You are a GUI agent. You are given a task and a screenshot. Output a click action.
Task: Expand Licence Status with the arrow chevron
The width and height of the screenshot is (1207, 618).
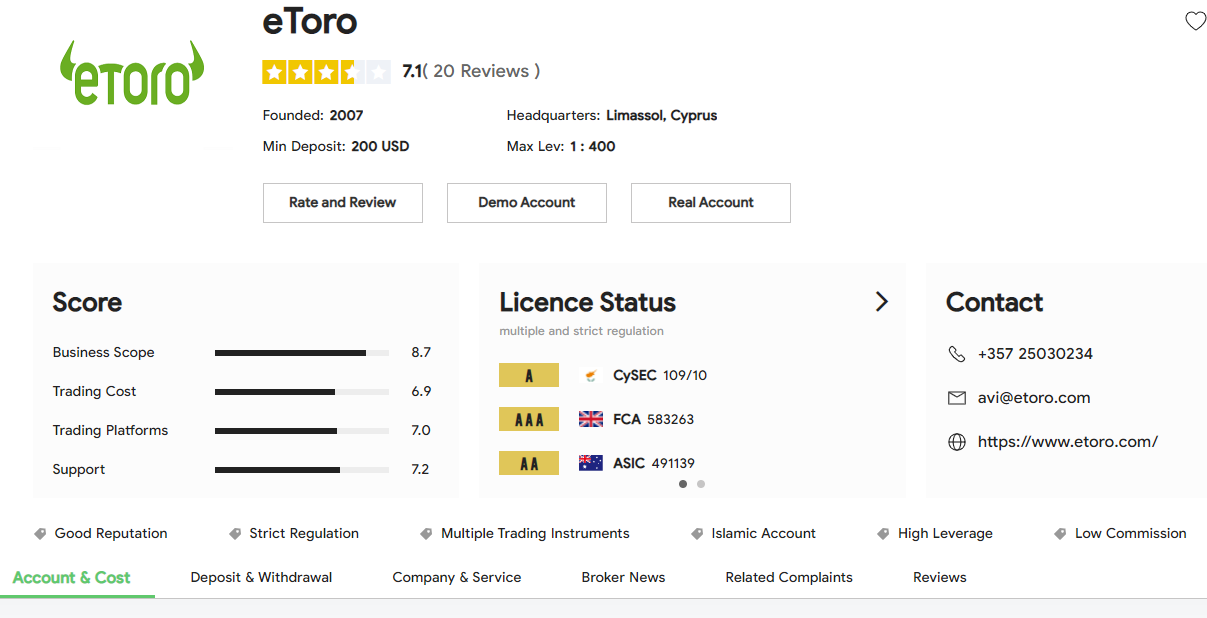[881, 302]
